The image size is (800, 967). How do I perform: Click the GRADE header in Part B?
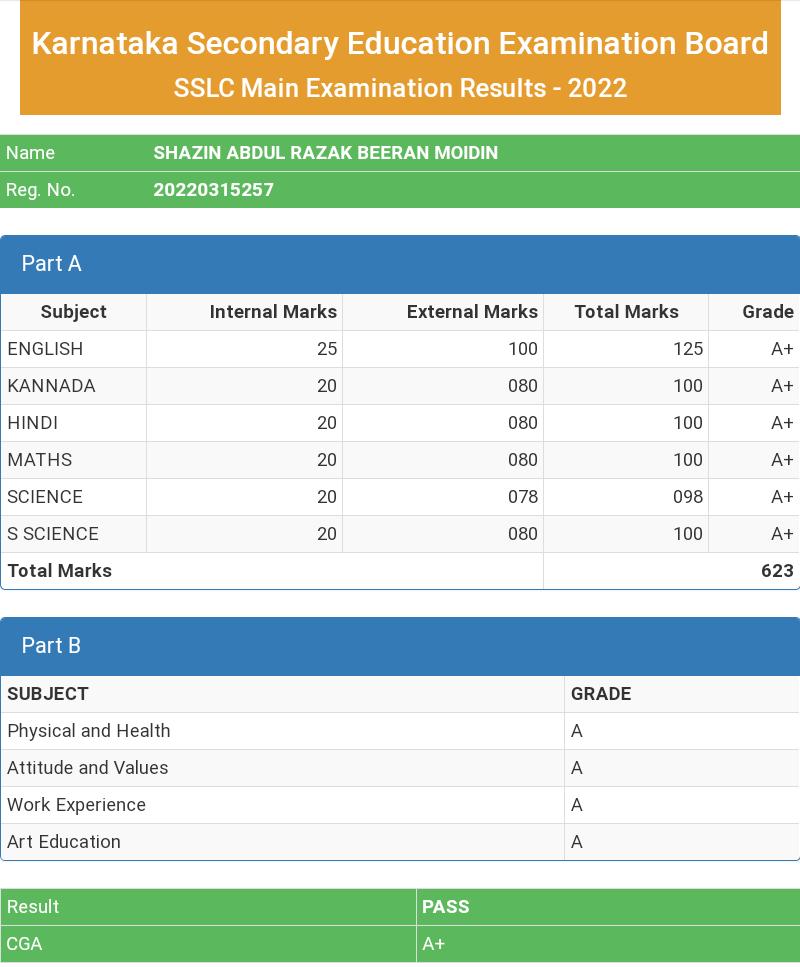tap(601, 694)
